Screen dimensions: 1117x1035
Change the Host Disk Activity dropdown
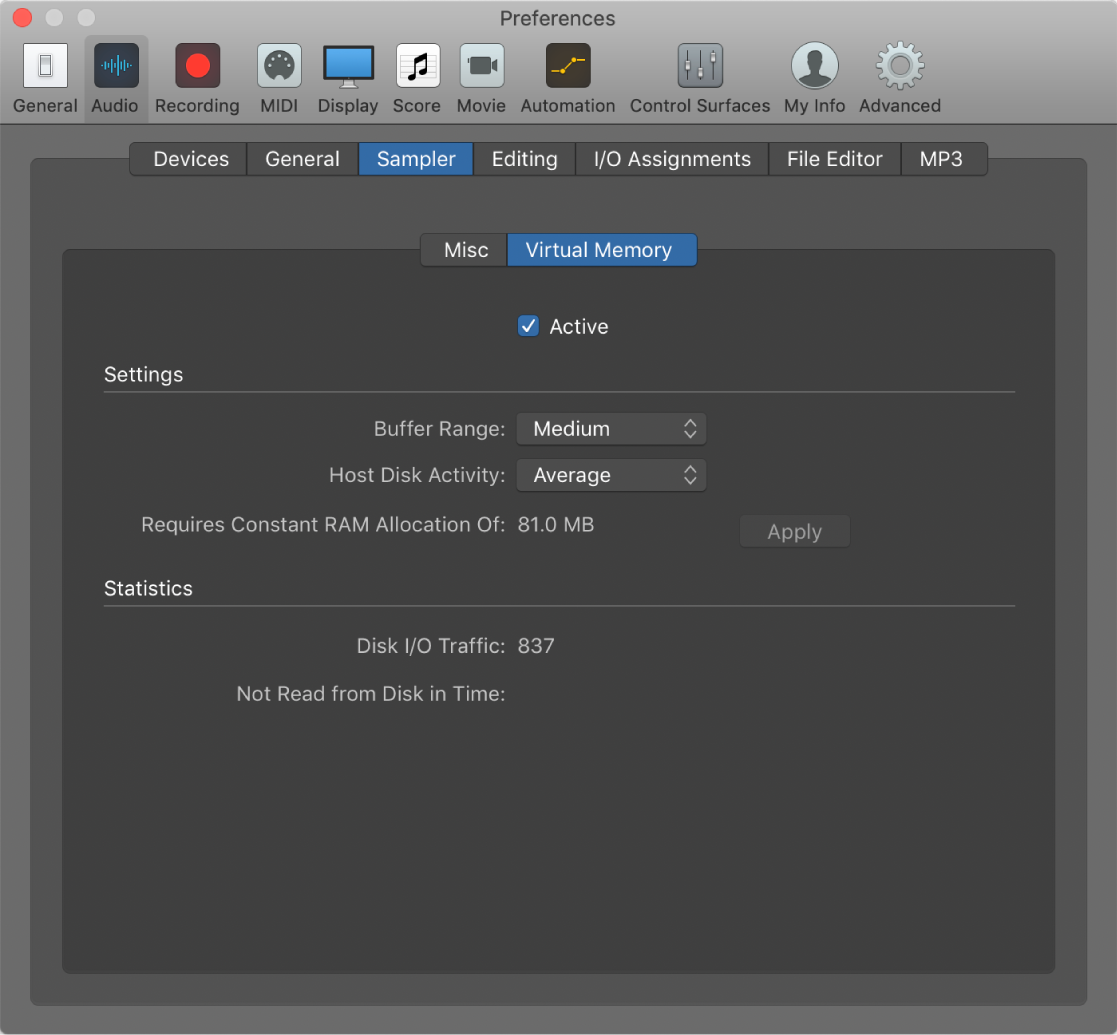611,475
